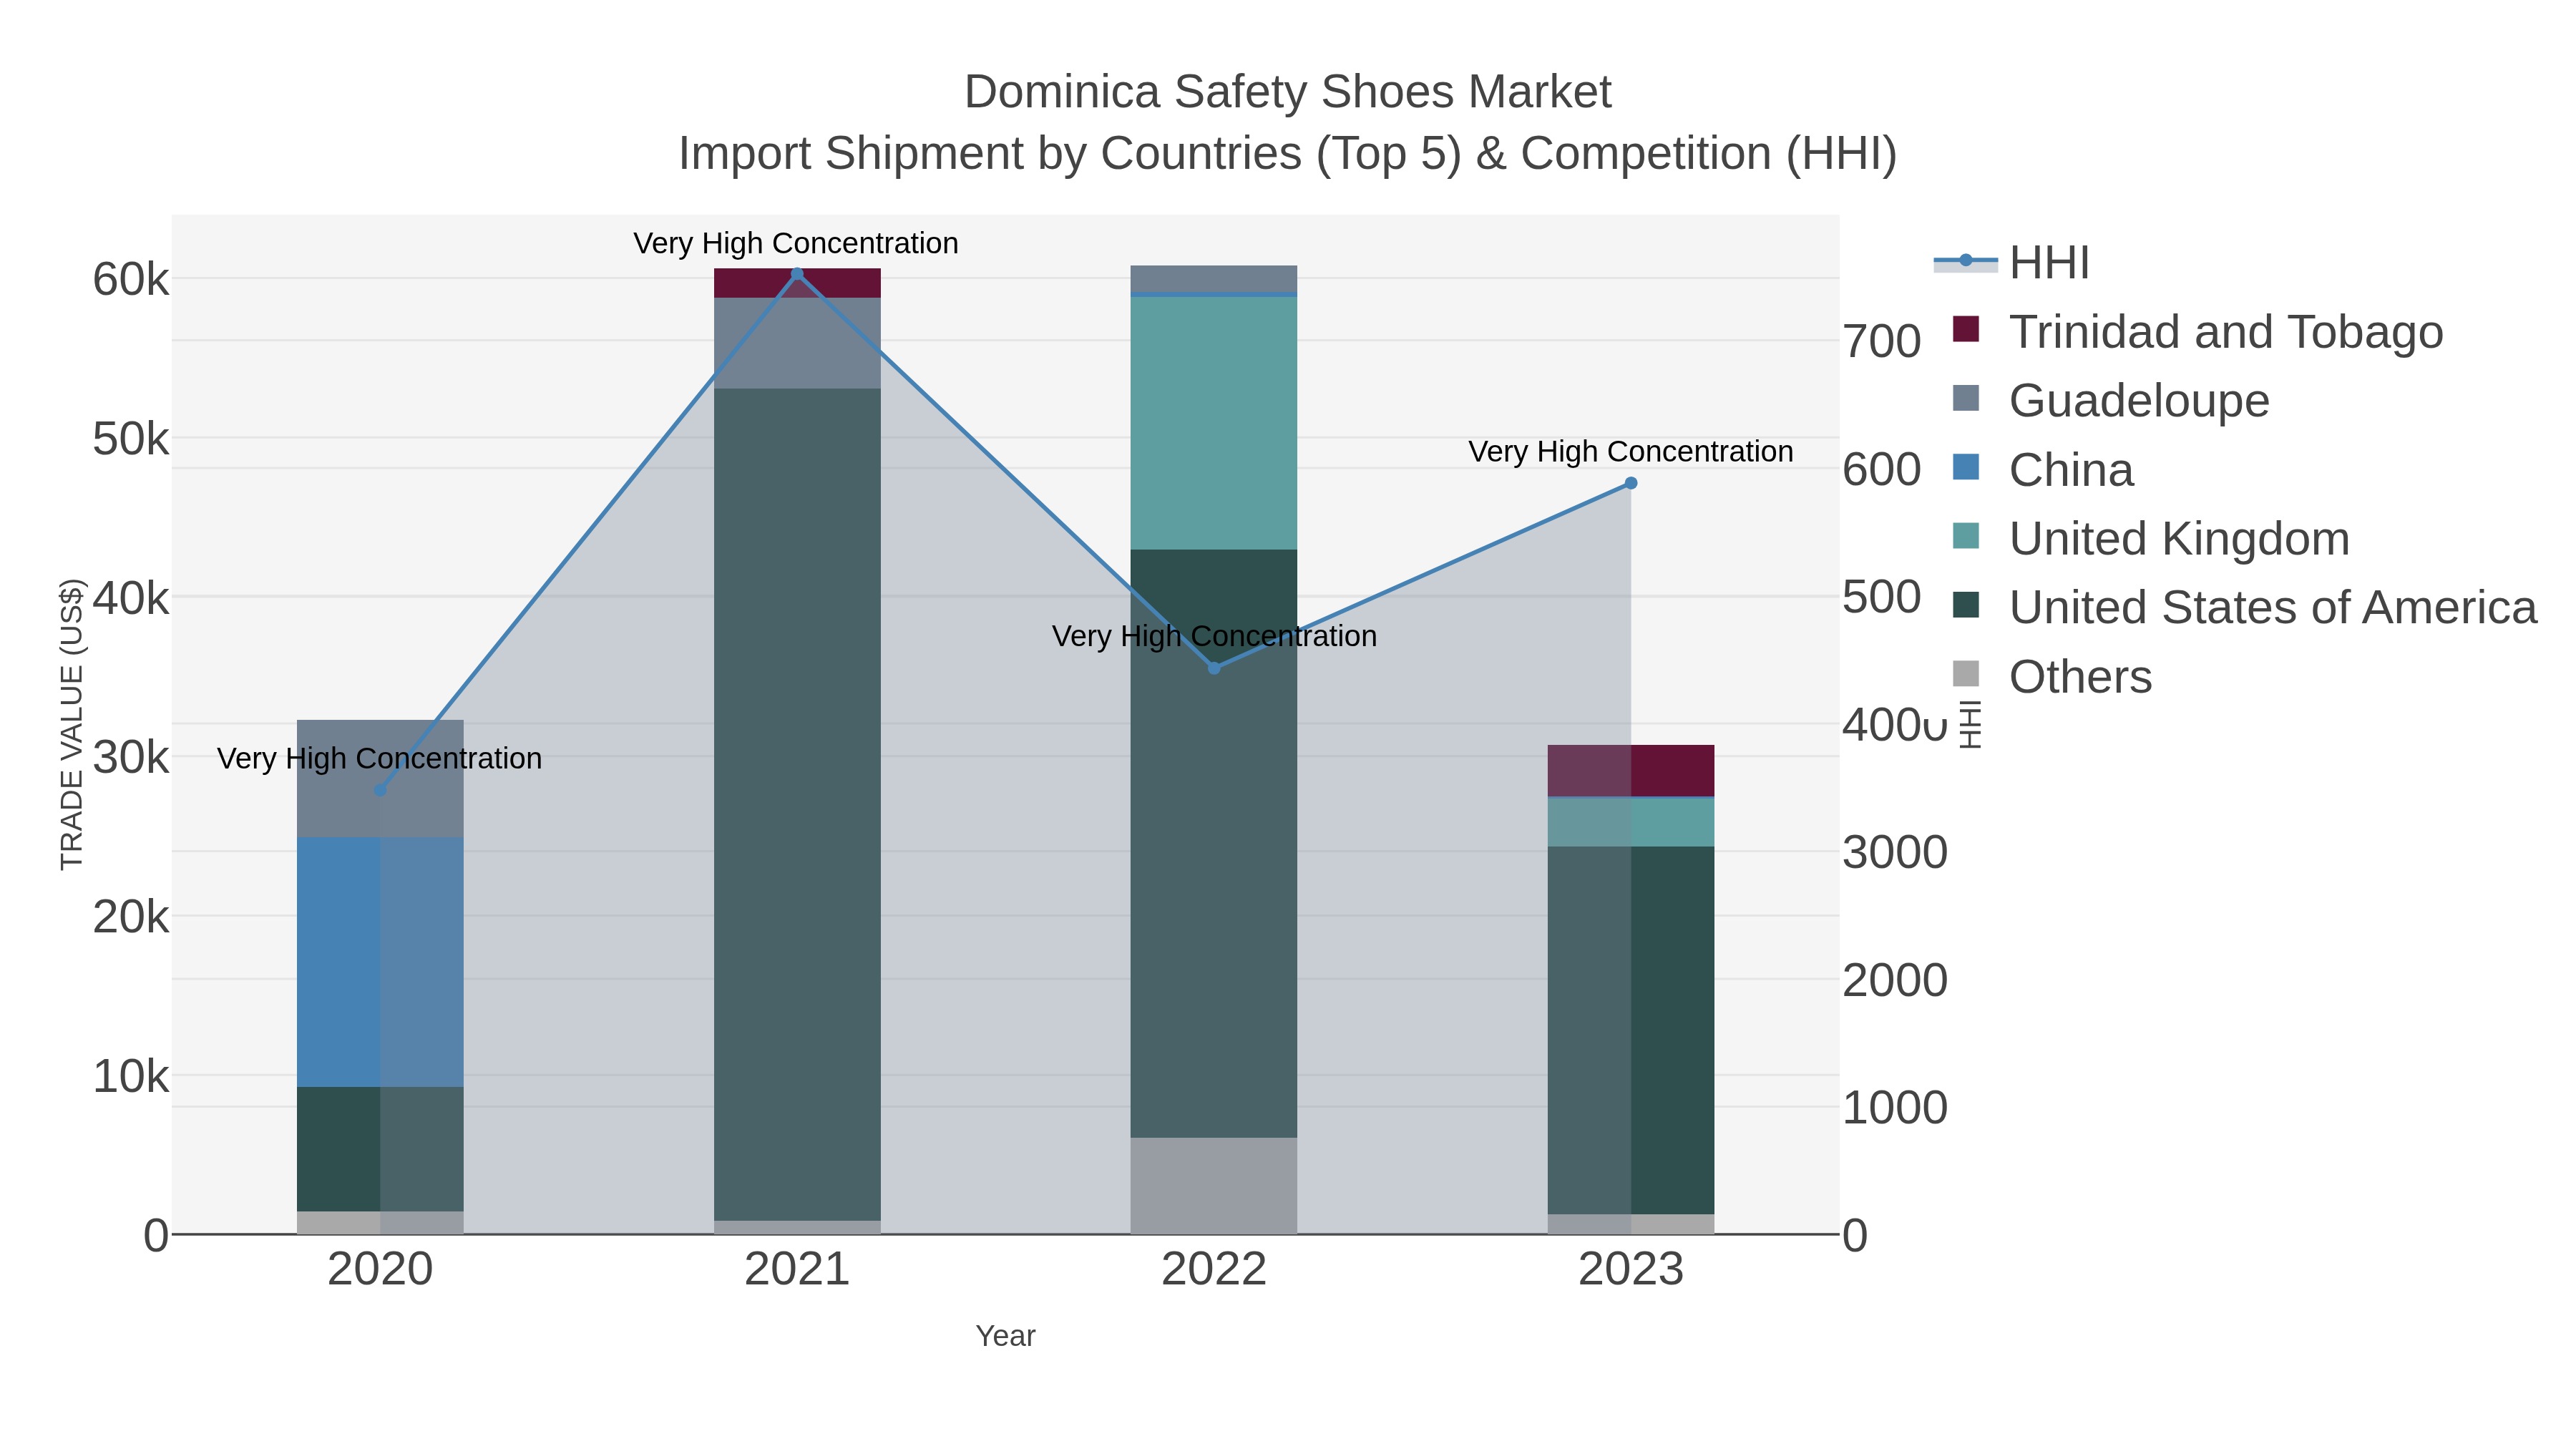
Task: Hide the Guadeloupe series in legend
Action: [2110, 400]
